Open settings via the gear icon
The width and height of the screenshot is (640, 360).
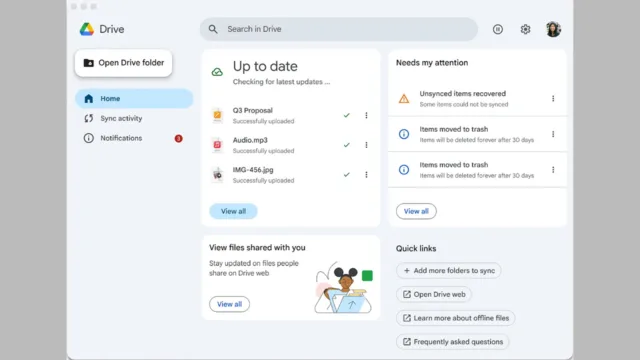click(525, 29)
